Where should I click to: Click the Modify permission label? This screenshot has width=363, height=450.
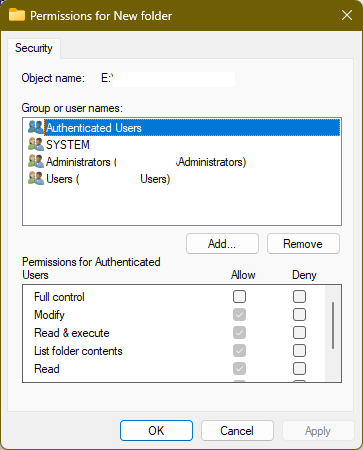49,315
